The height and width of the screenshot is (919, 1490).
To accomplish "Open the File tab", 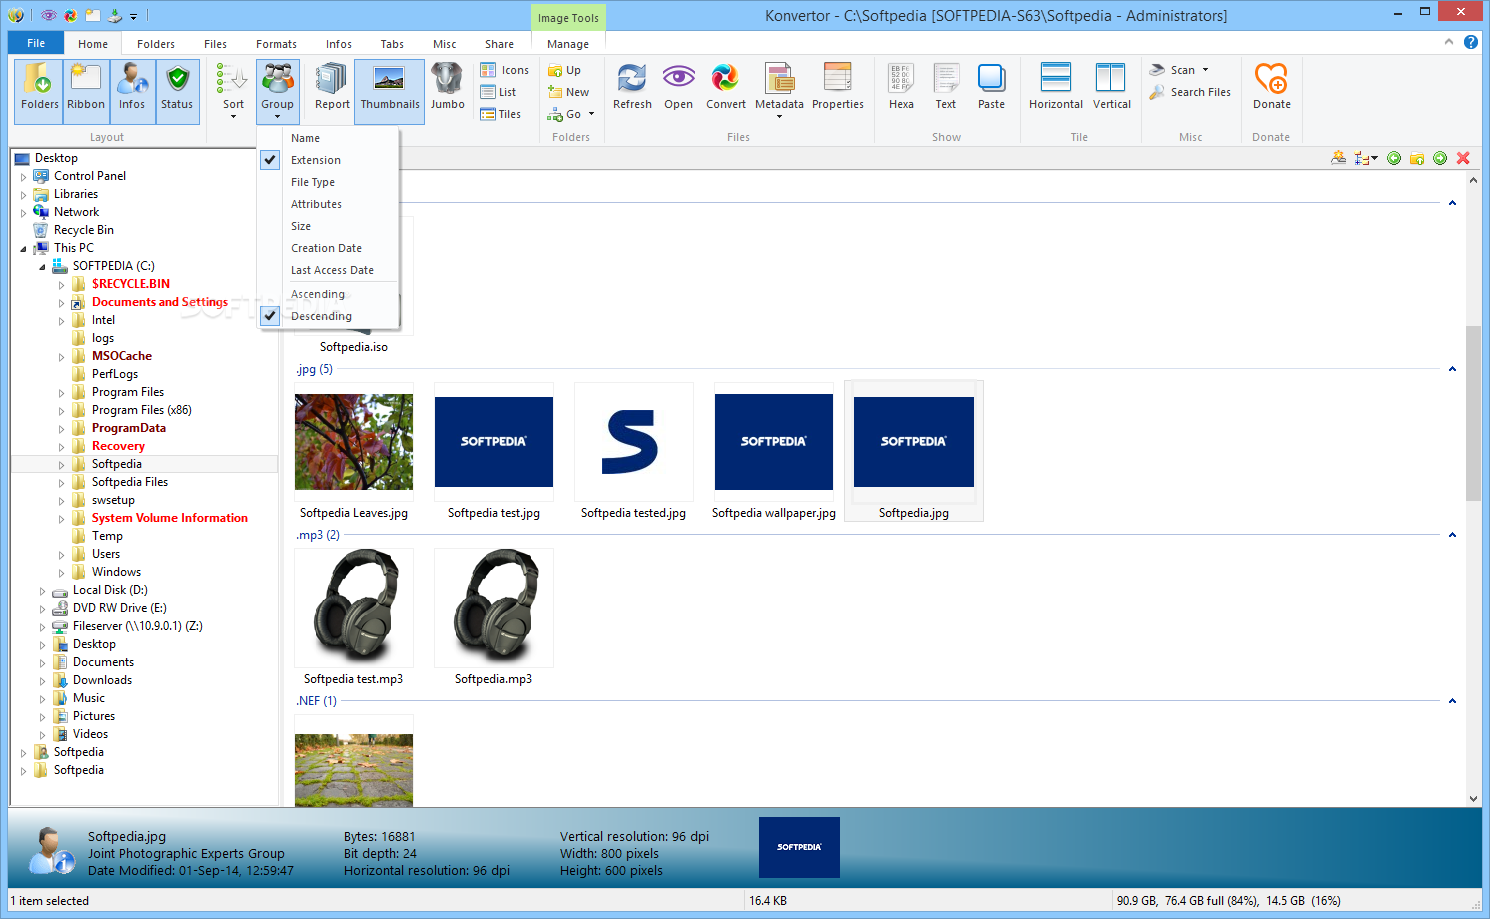I will tap(36, 43).
